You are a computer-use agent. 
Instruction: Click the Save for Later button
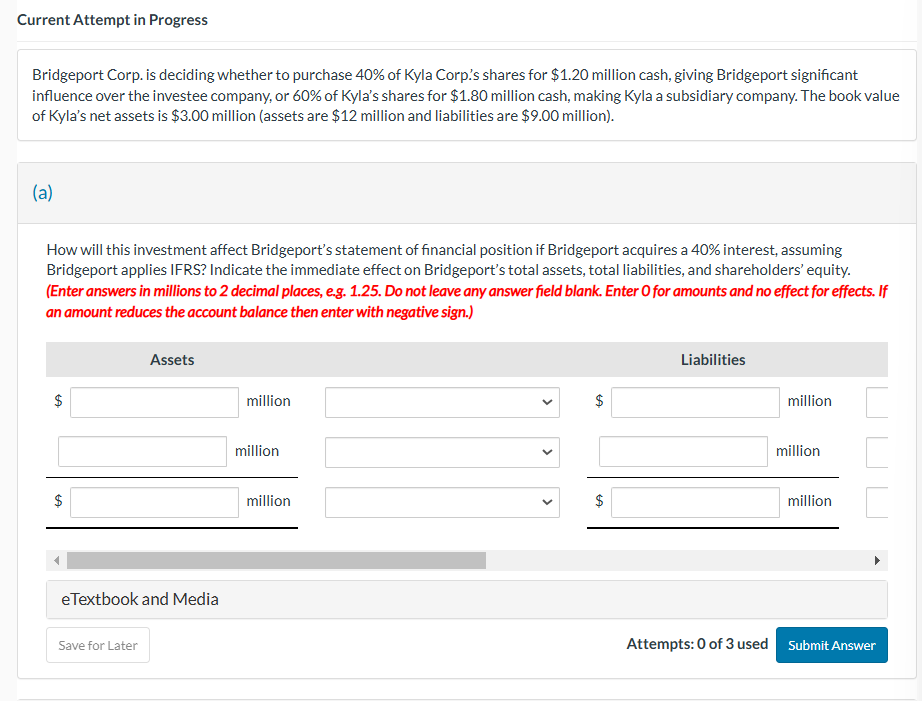click(97, 645)
